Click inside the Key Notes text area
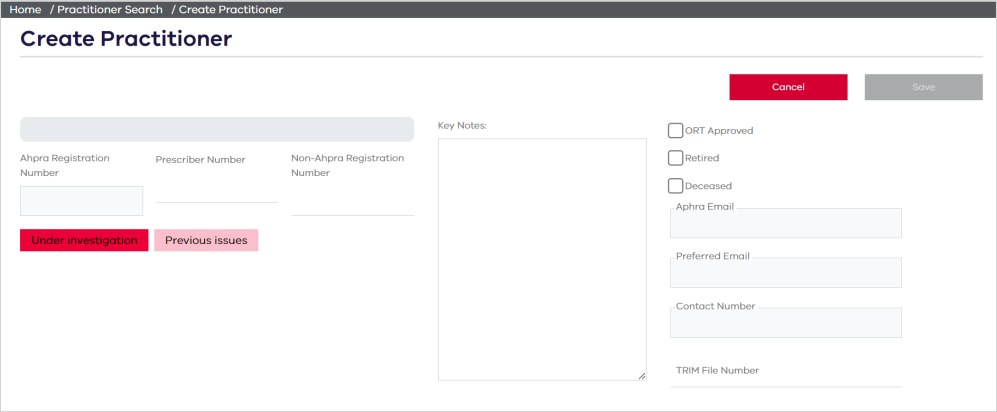 tap(542, 259)
